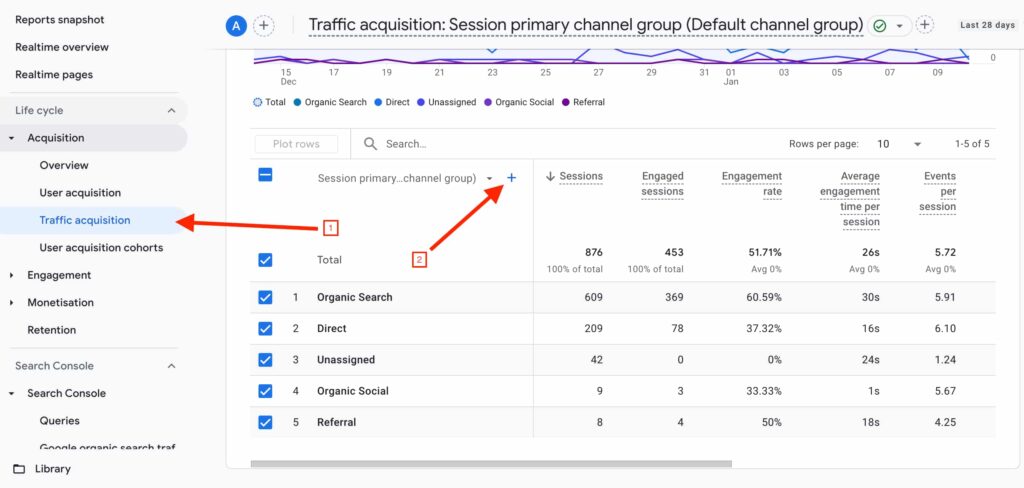The width and height of the screenshot is (1024, 488).
Task: Collapse the Search Console tree triangle
Action: [12, 393]
